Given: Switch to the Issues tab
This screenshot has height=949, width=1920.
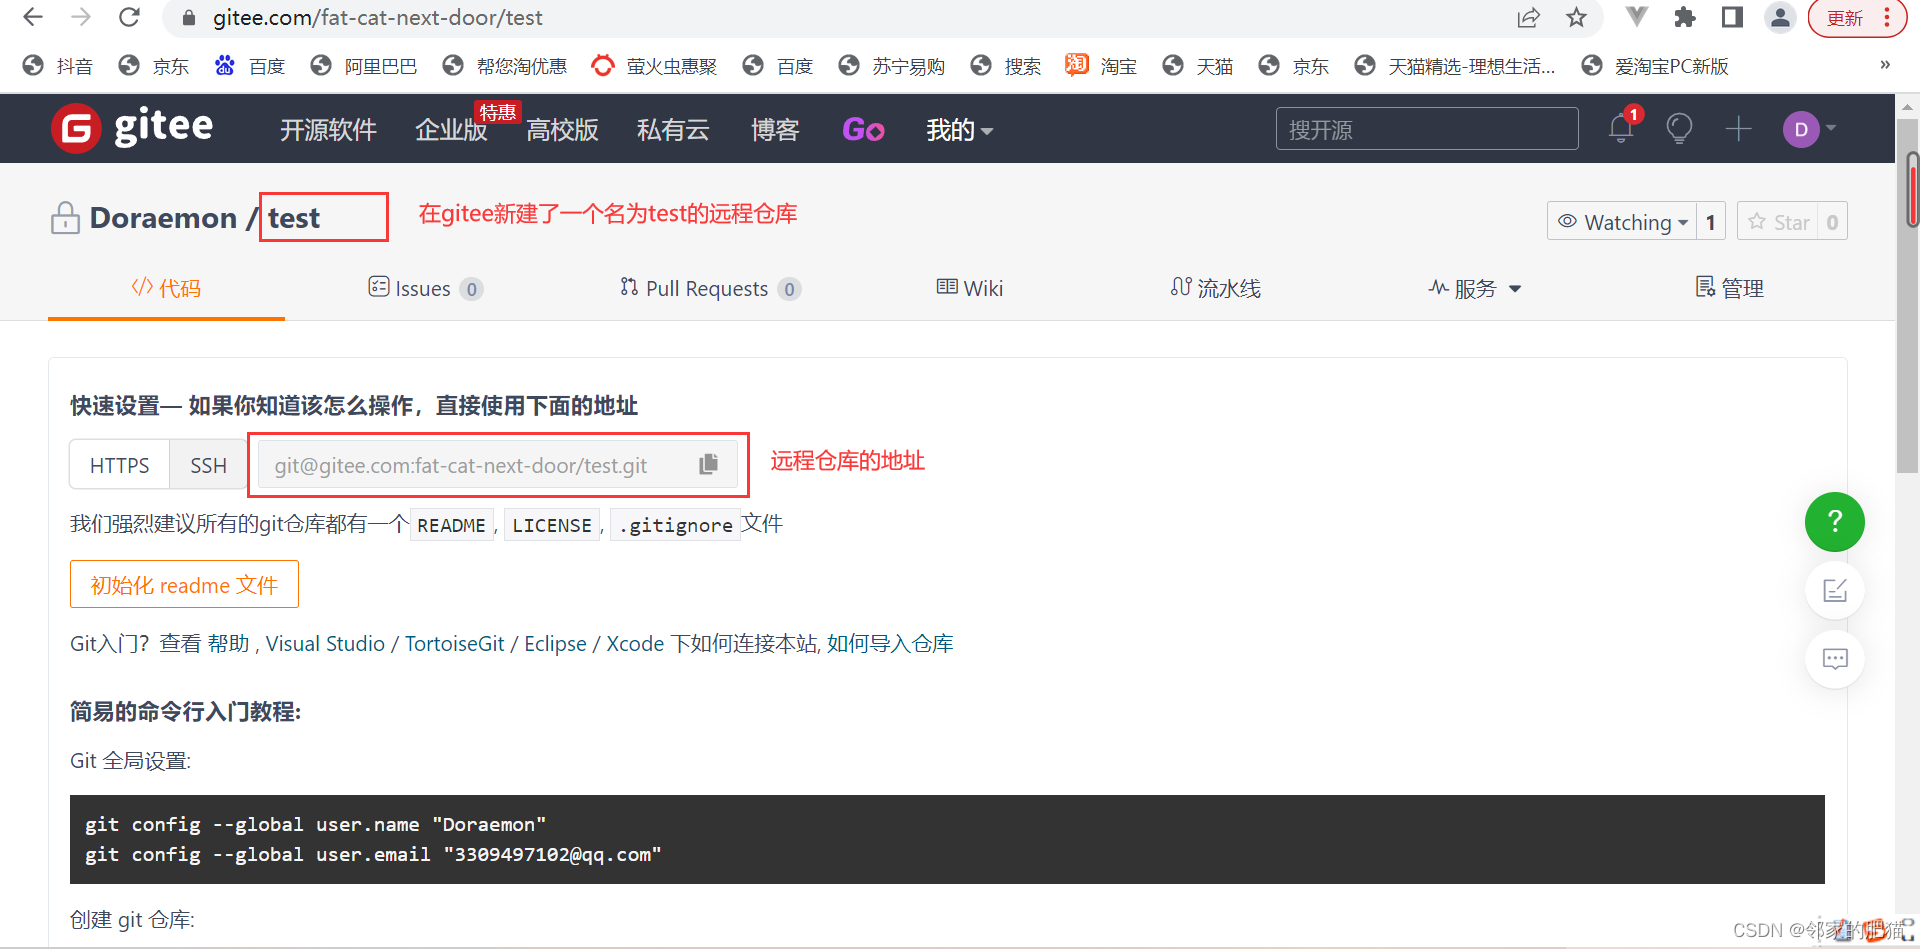Looking at the screenshot, I should pyautogui.click(x=425, y=288).
